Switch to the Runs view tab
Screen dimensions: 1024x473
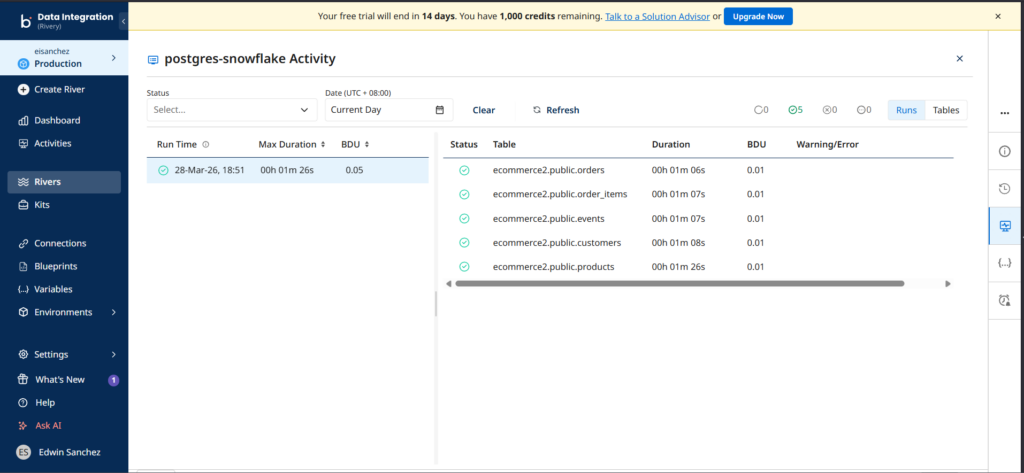(x=906, y=110)
